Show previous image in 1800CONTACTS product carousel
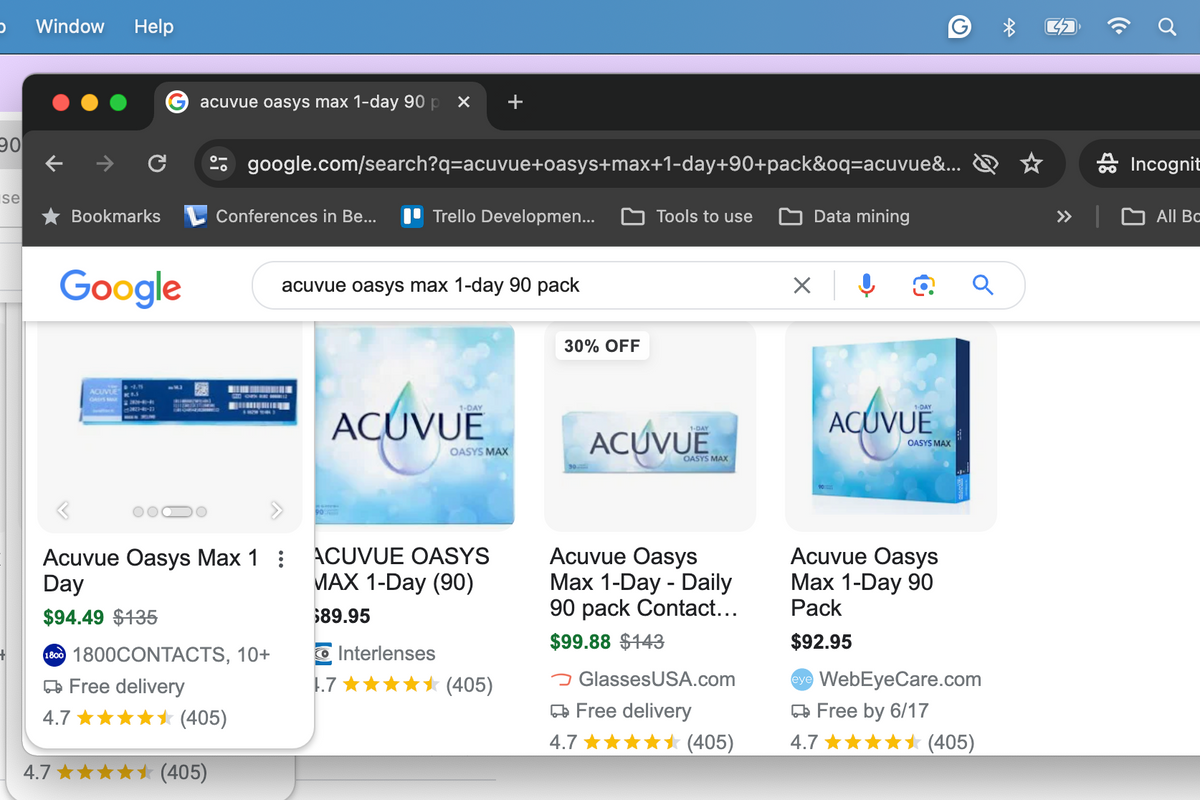The image size is (1200, 800). [x=63, y=511]
